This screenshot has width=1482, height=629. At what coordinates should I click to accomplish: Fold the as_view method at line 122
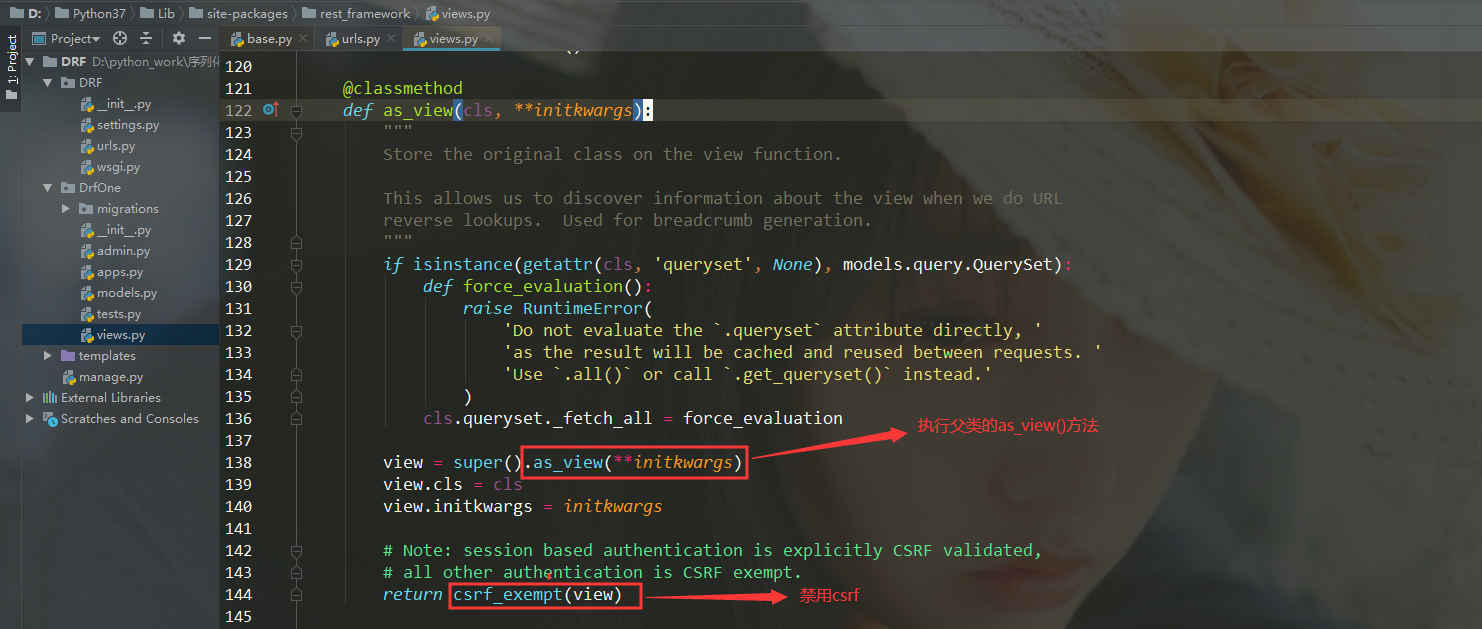pyautogui.click(x=296, y=110)
